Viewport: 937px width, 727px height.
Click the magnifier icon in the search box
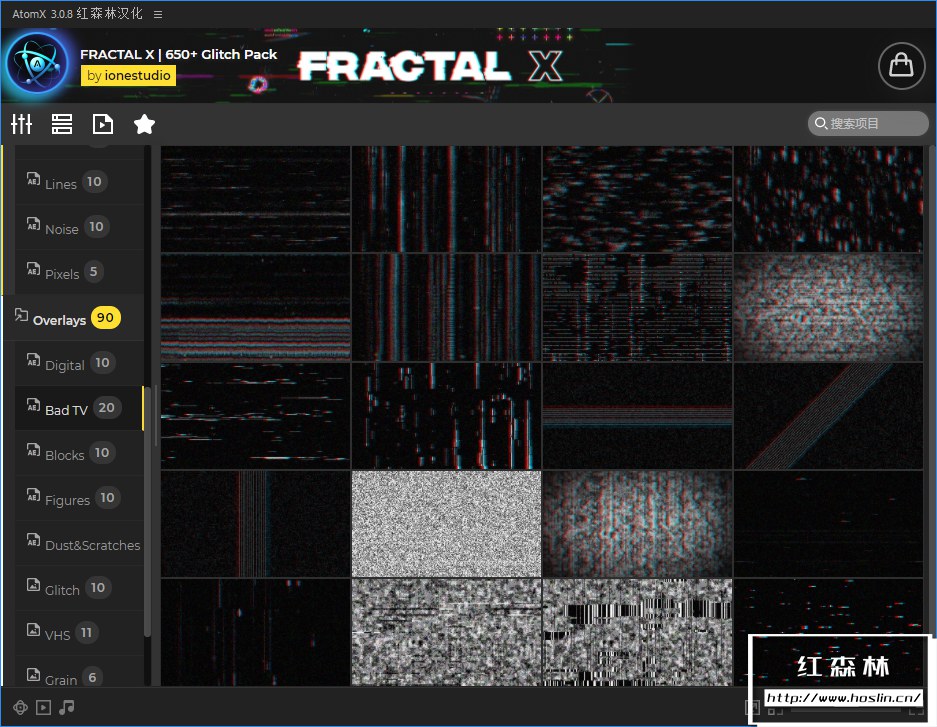point(821,124)
